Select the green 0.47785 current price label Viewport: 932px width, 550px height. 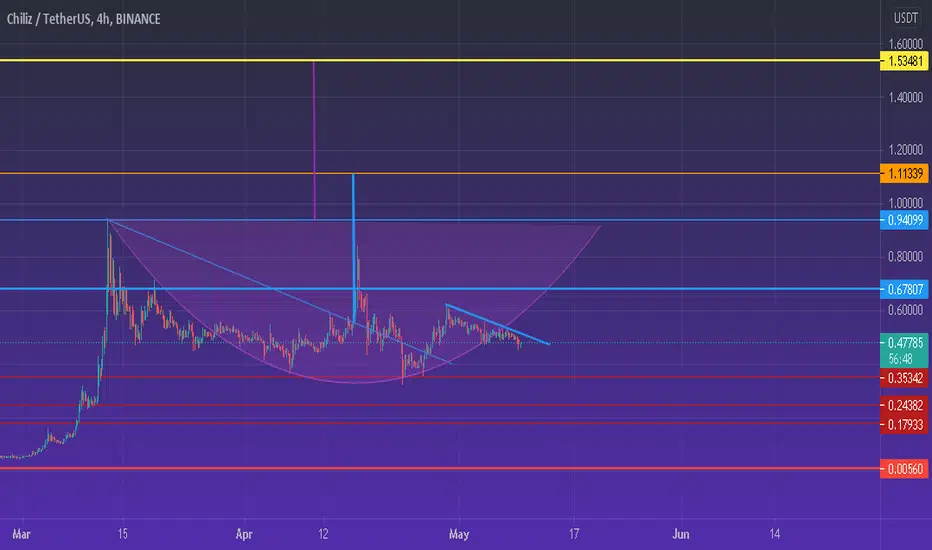coord(904,342)
